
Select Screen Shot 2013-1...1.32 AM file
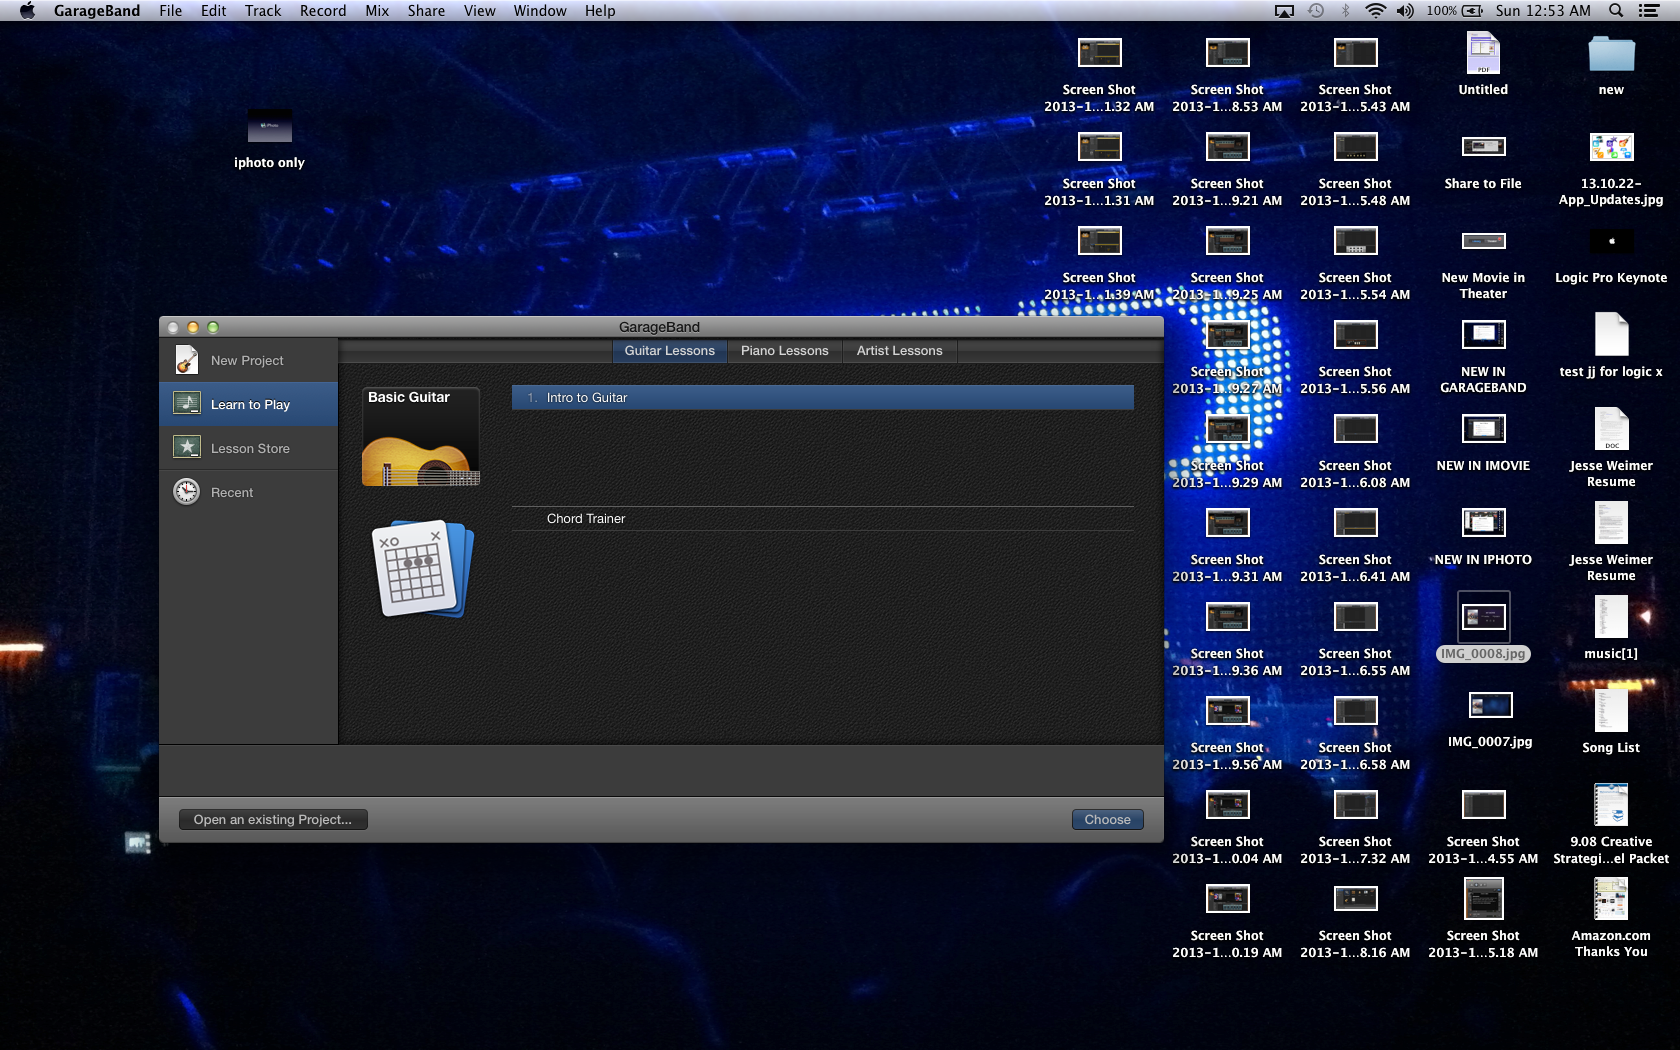pyautogui.click(x=1099, y=53)
